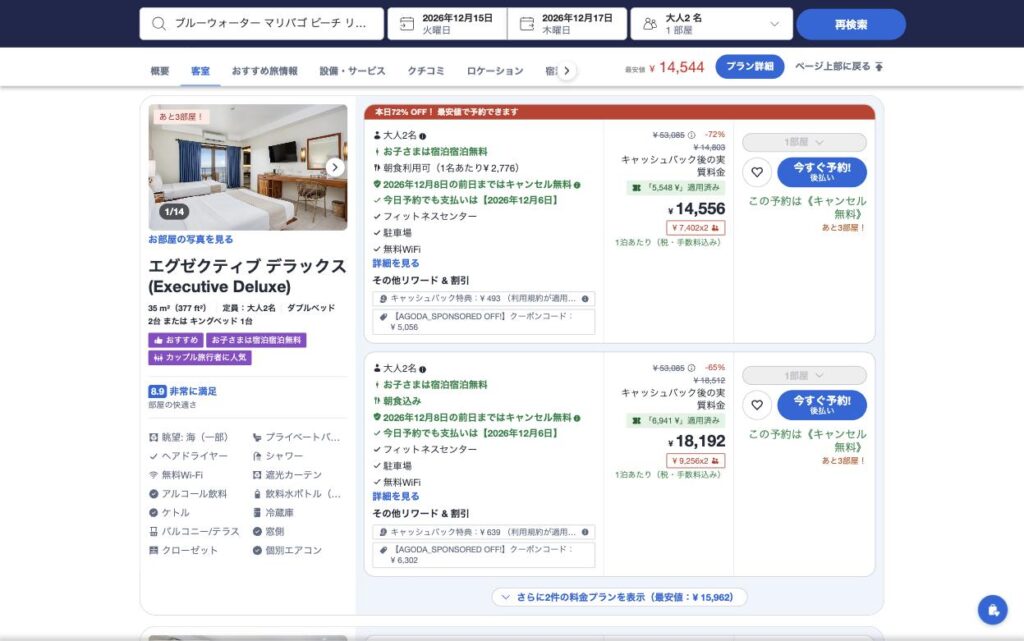Click the ¥9,256x2 price breakdown badge
The height and width of the screenshot is (641, 1024).
click(x=696, y=461)
